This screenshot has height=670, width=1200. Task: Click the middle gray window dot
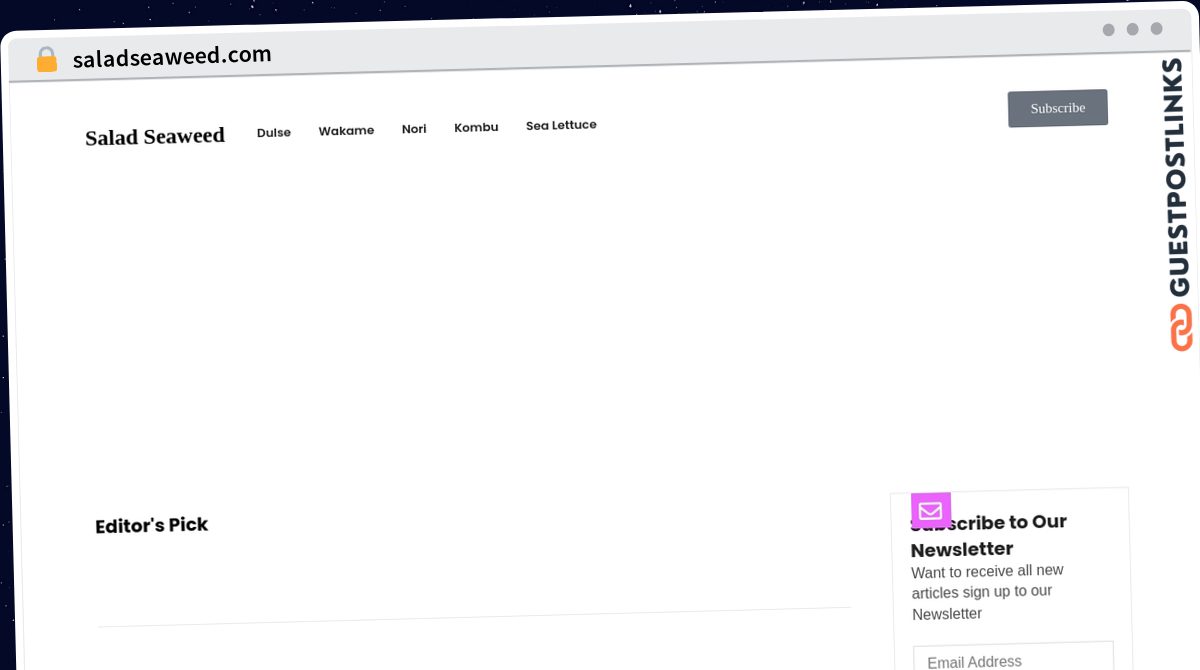(x=1132, y=29)
